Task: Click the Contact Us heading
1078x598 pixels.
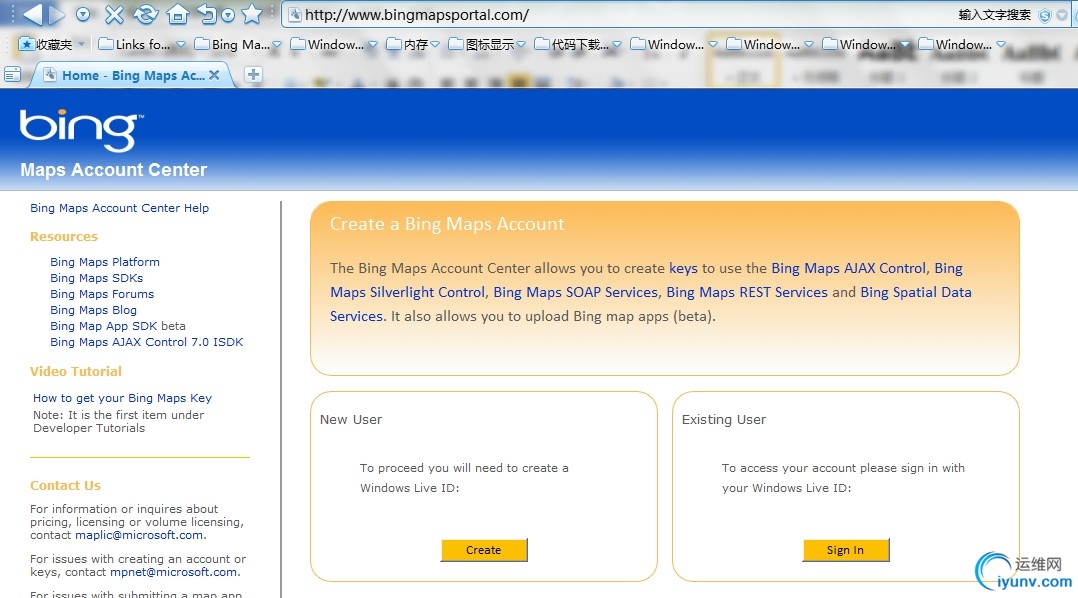Action: pos(65,485)
